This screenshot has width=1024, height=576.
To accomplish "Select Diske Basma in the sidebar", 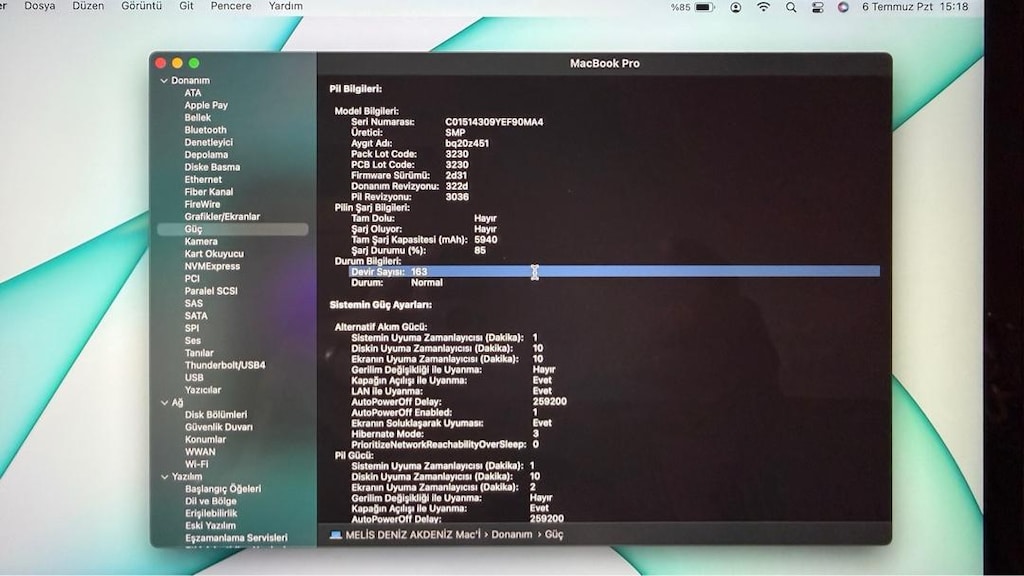I will (x=212, y=167).
